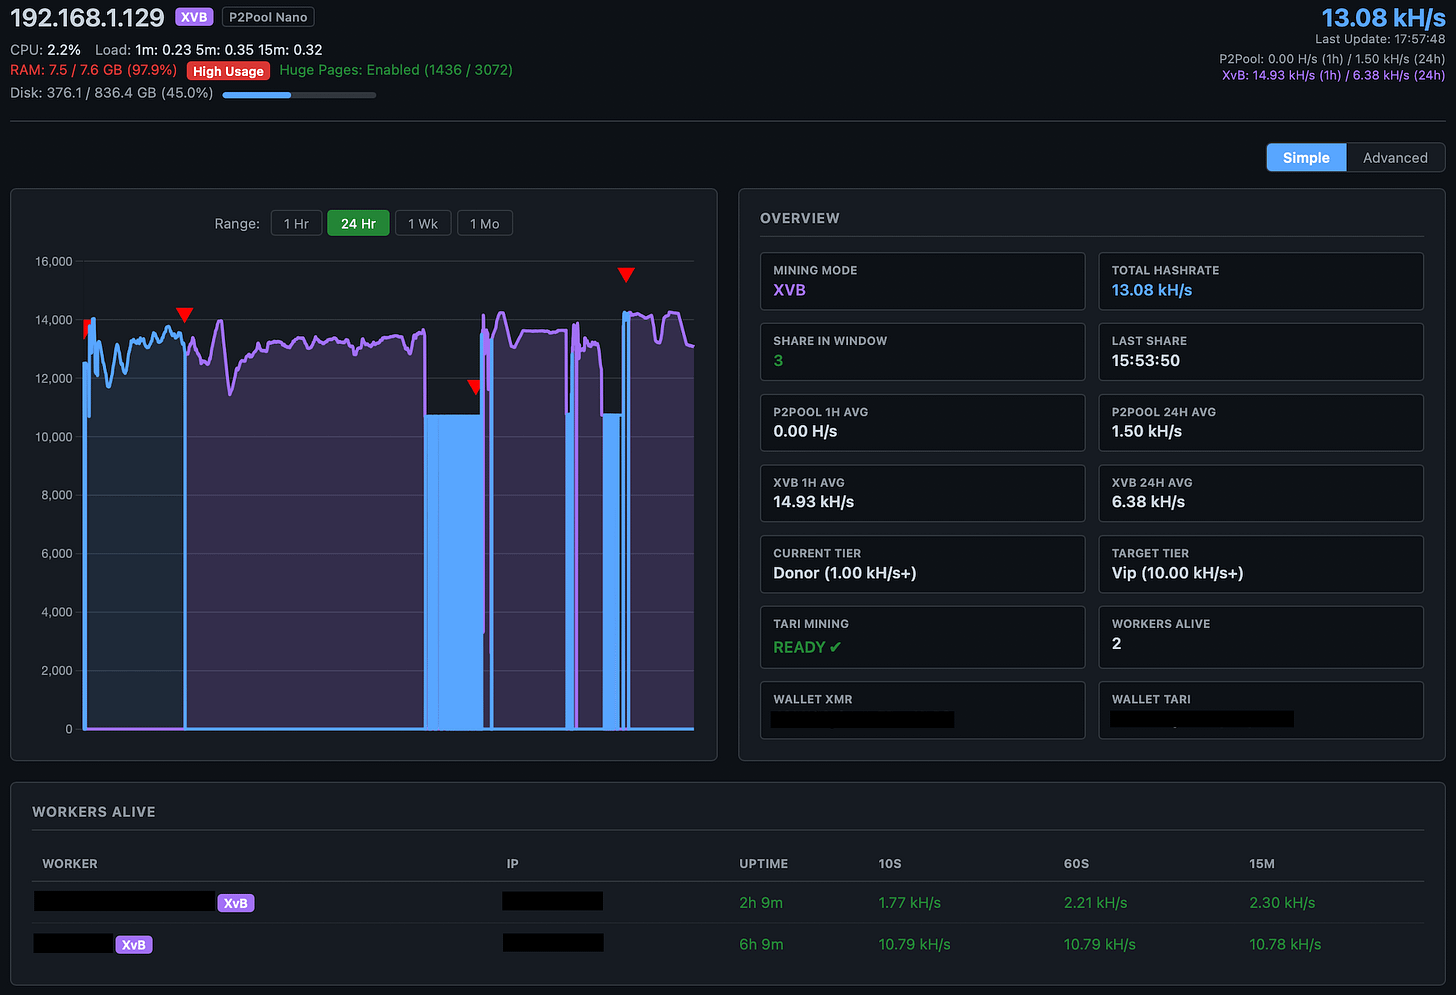Click the XvB badge on the second worker row
The image size is (1456, 995).
[134, 943]
